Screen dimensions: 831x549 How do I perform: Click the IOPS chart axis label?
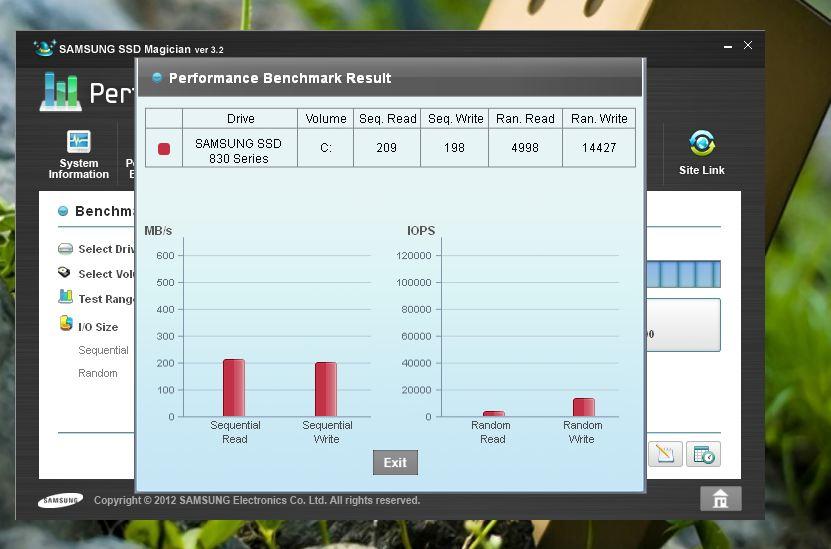(421, 231)
